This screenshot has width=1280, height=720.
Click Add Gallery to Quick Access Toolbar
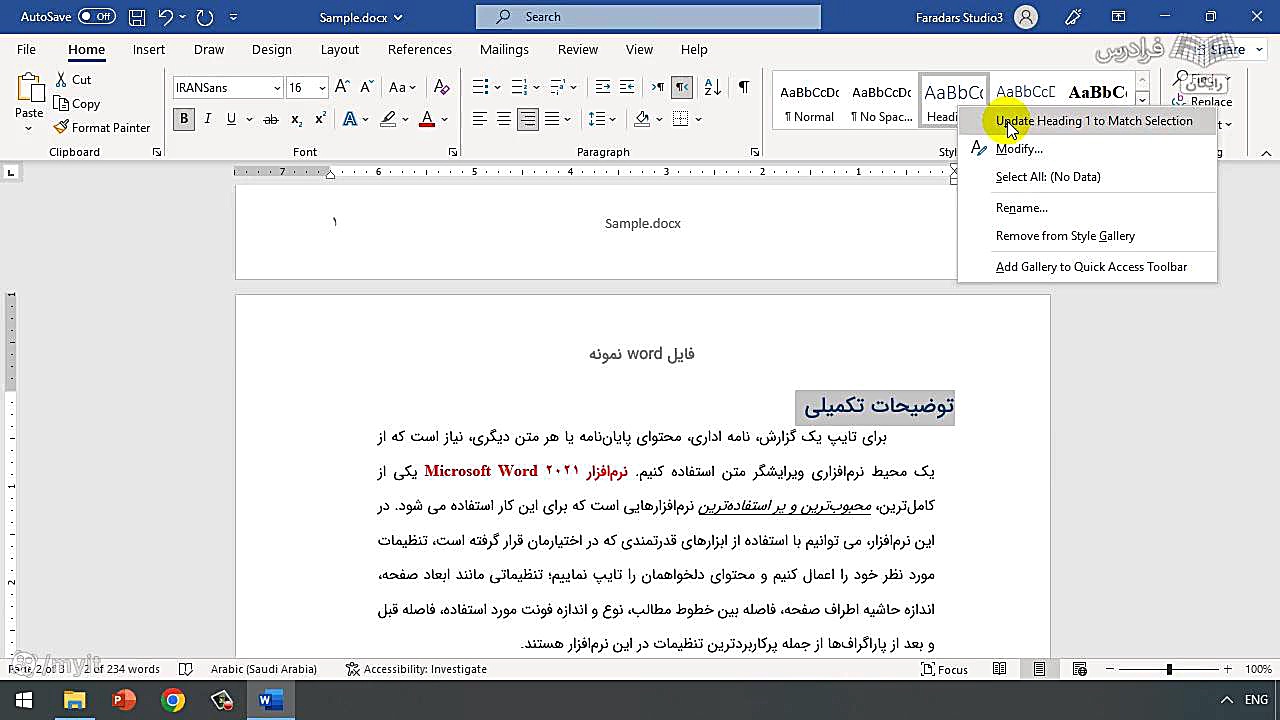(x=1091, y=267)
